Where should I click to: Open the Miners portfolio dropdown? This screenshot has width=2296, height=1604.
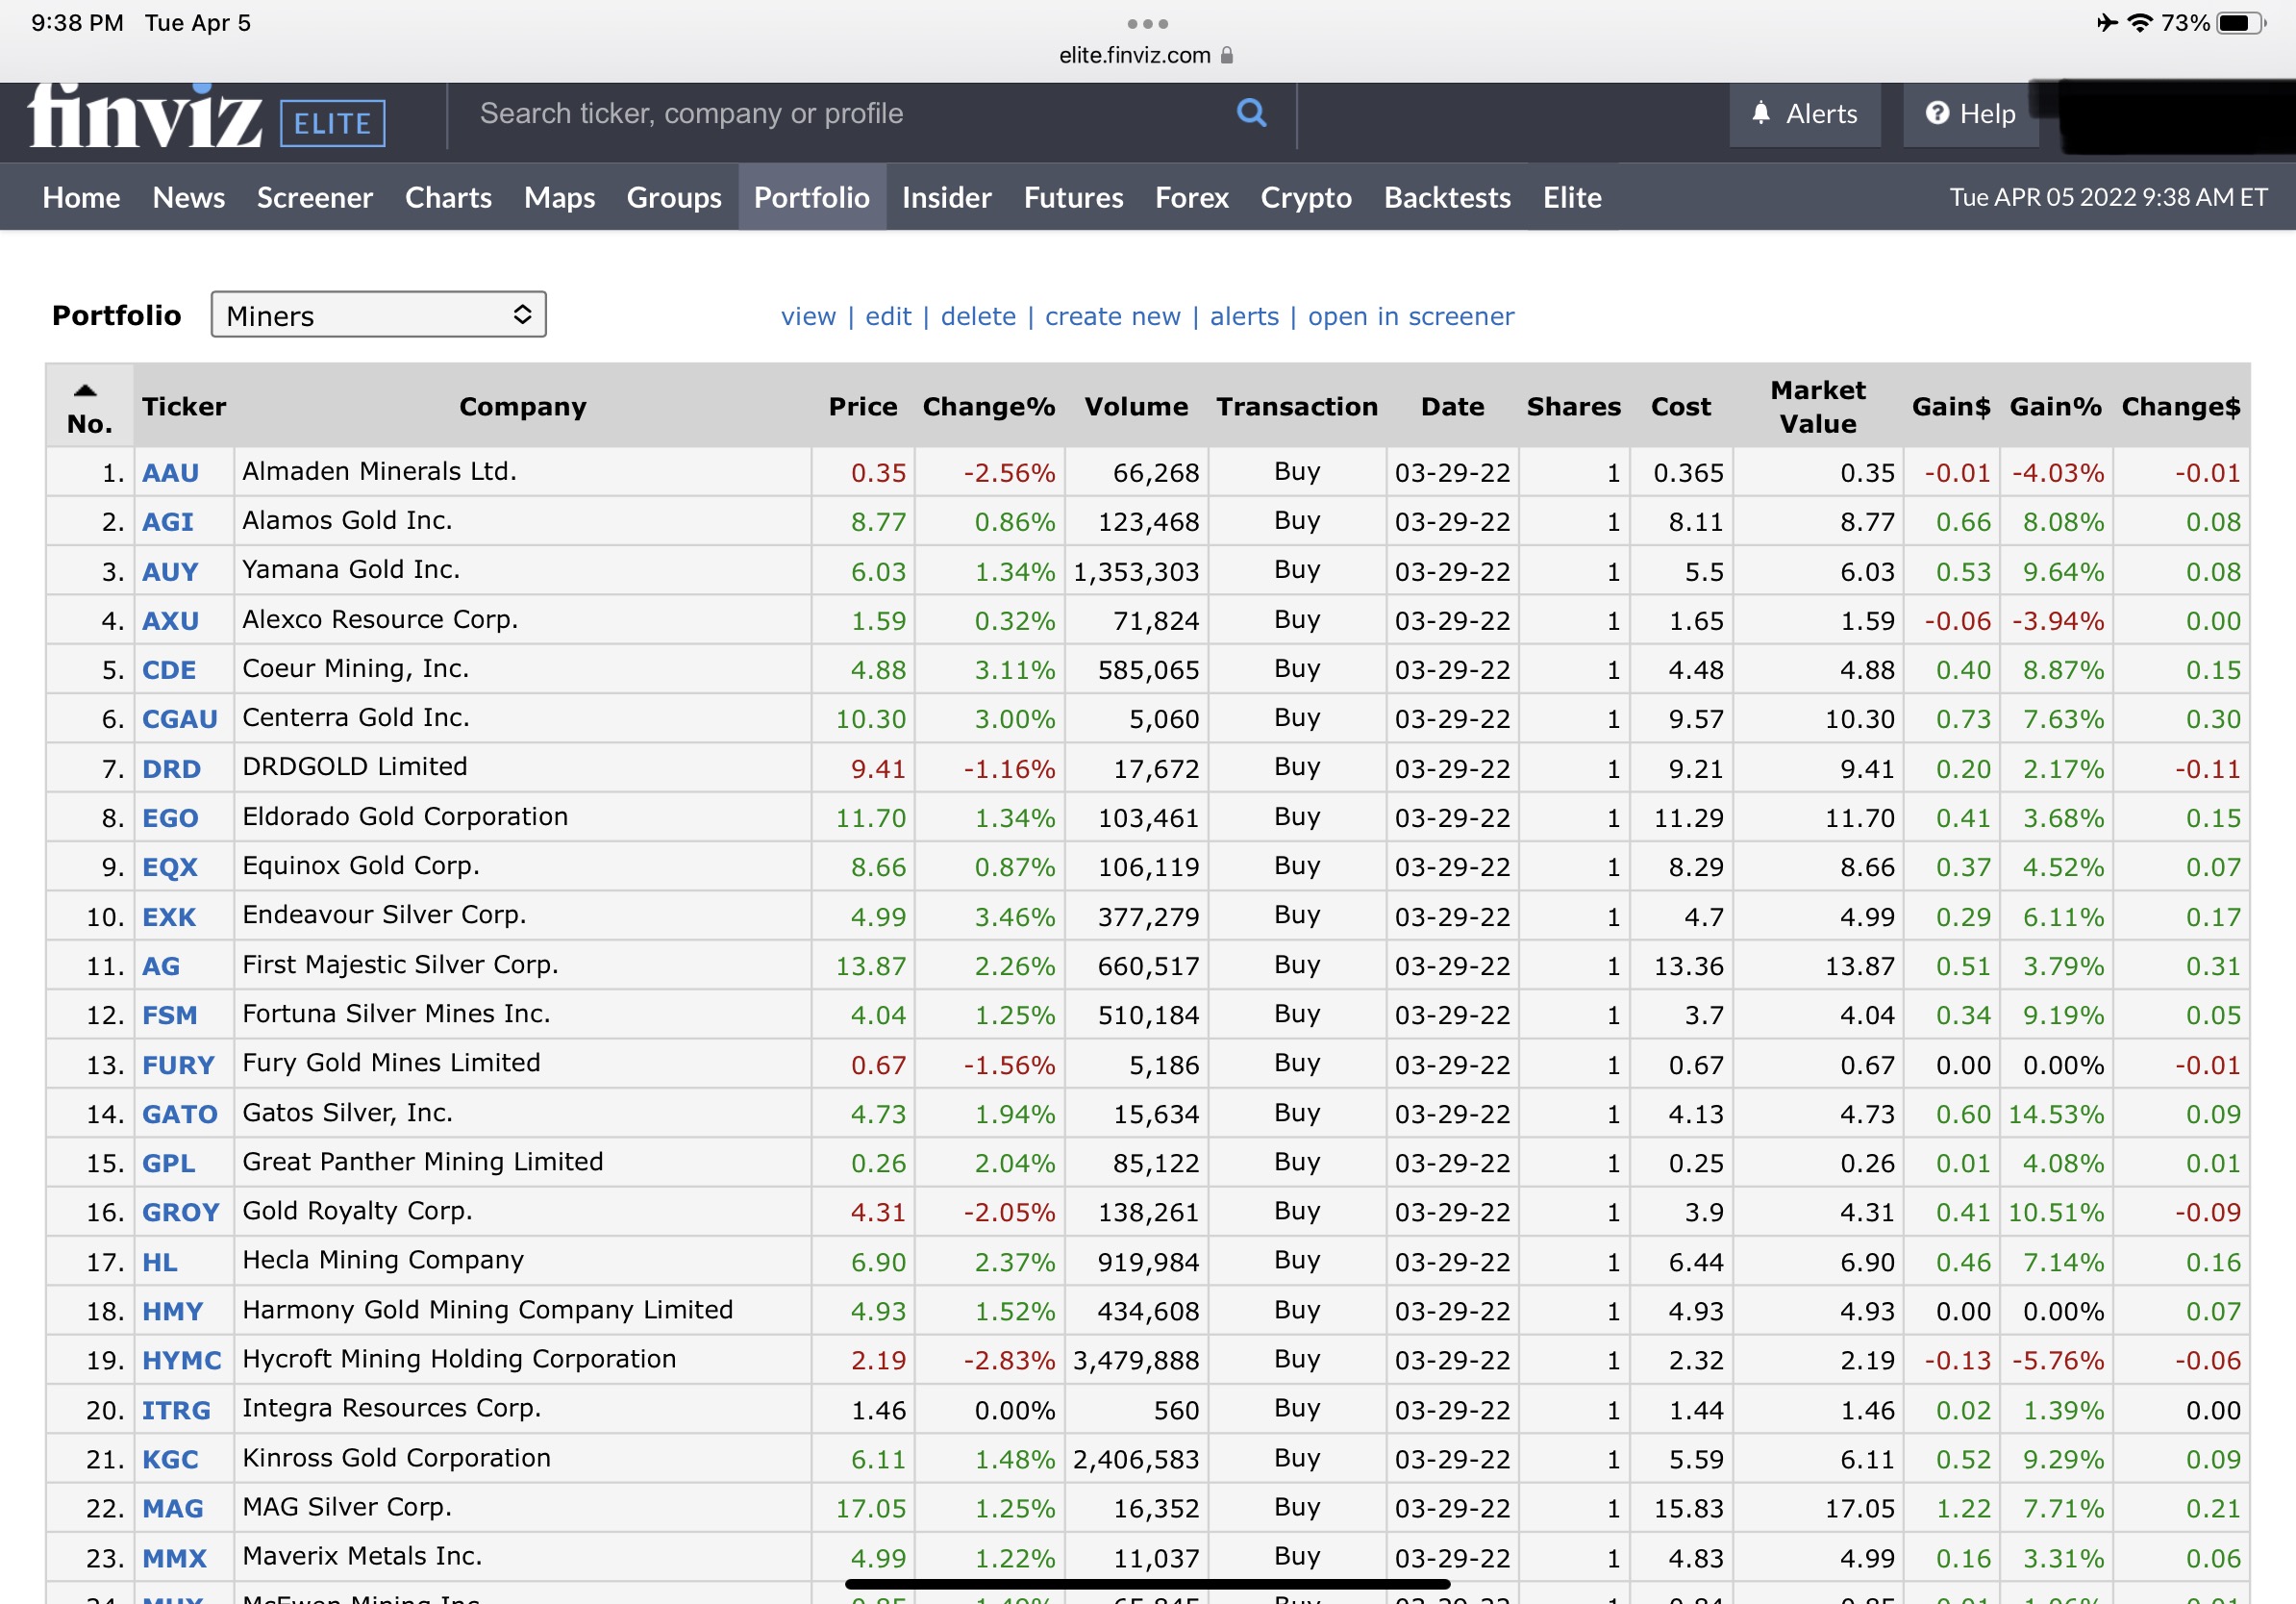pyautogui.click(x=378, y=316)
